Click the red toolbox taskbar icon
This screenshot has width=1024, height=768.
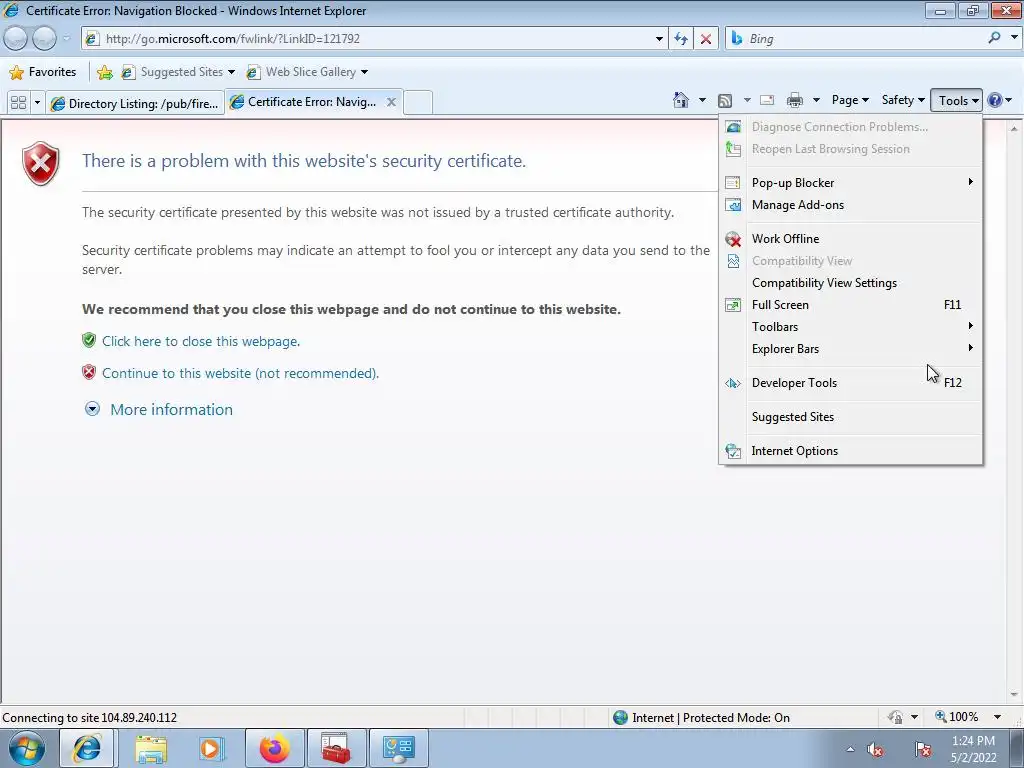pos(336,748)
